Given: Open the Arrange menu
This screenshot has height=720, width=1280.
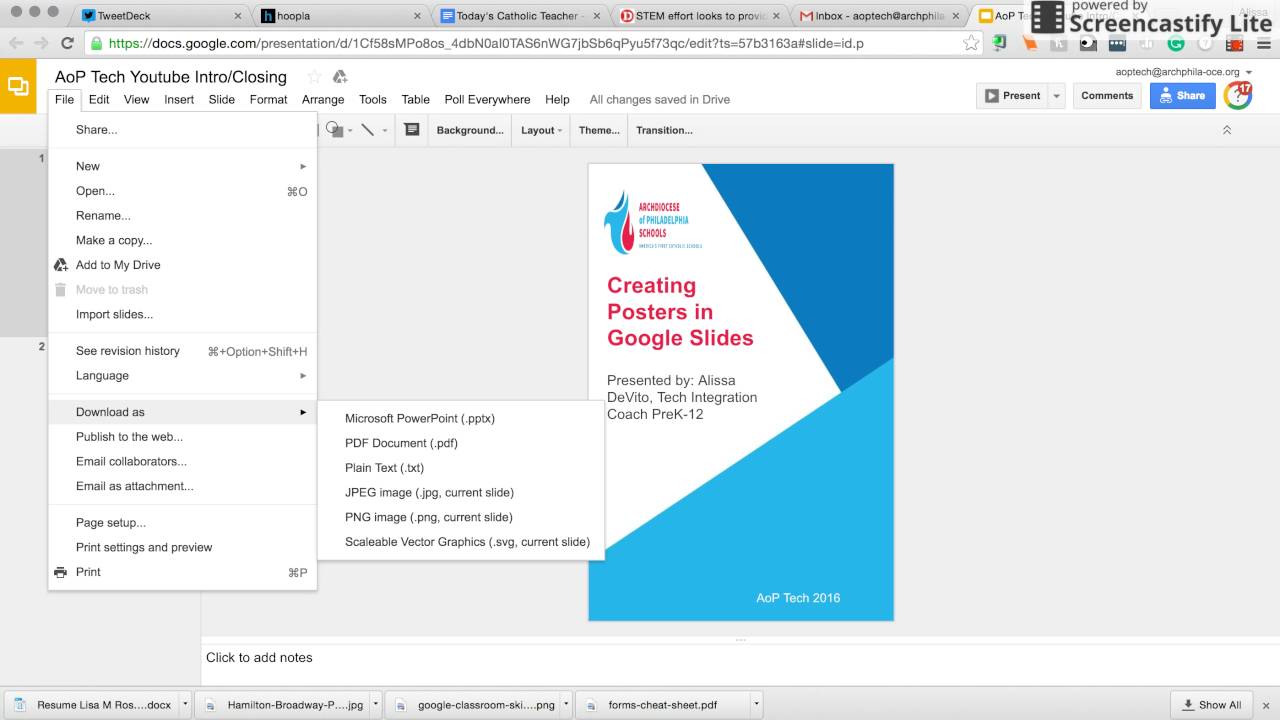Looking at the screenshot, I should click(323, 99).
